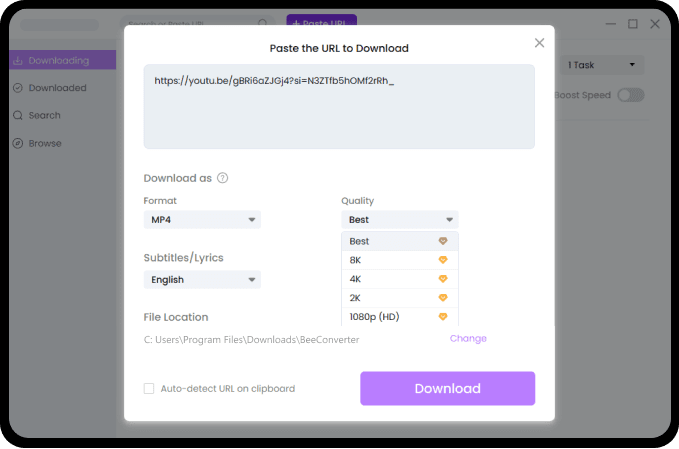
Task: Close the Paste URL dialog
Action: (539, 43)
